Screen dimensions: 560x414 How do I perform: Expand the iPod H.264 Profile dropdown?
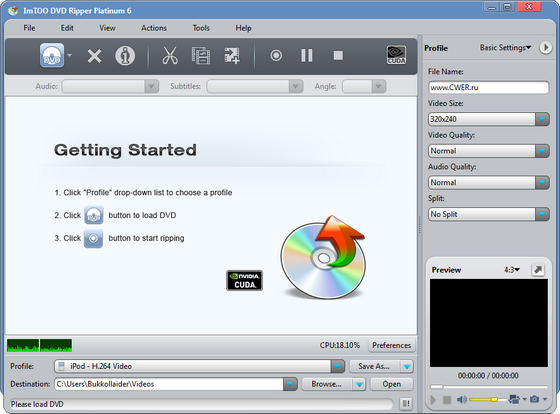[x=338, y=366]
